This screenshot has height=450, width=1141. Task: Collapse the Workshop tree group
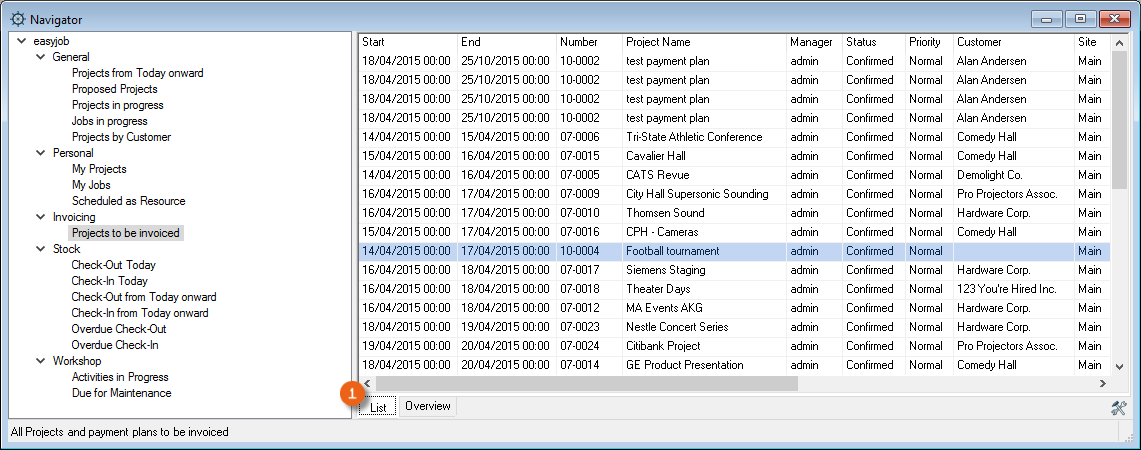(x=40, y=361)
